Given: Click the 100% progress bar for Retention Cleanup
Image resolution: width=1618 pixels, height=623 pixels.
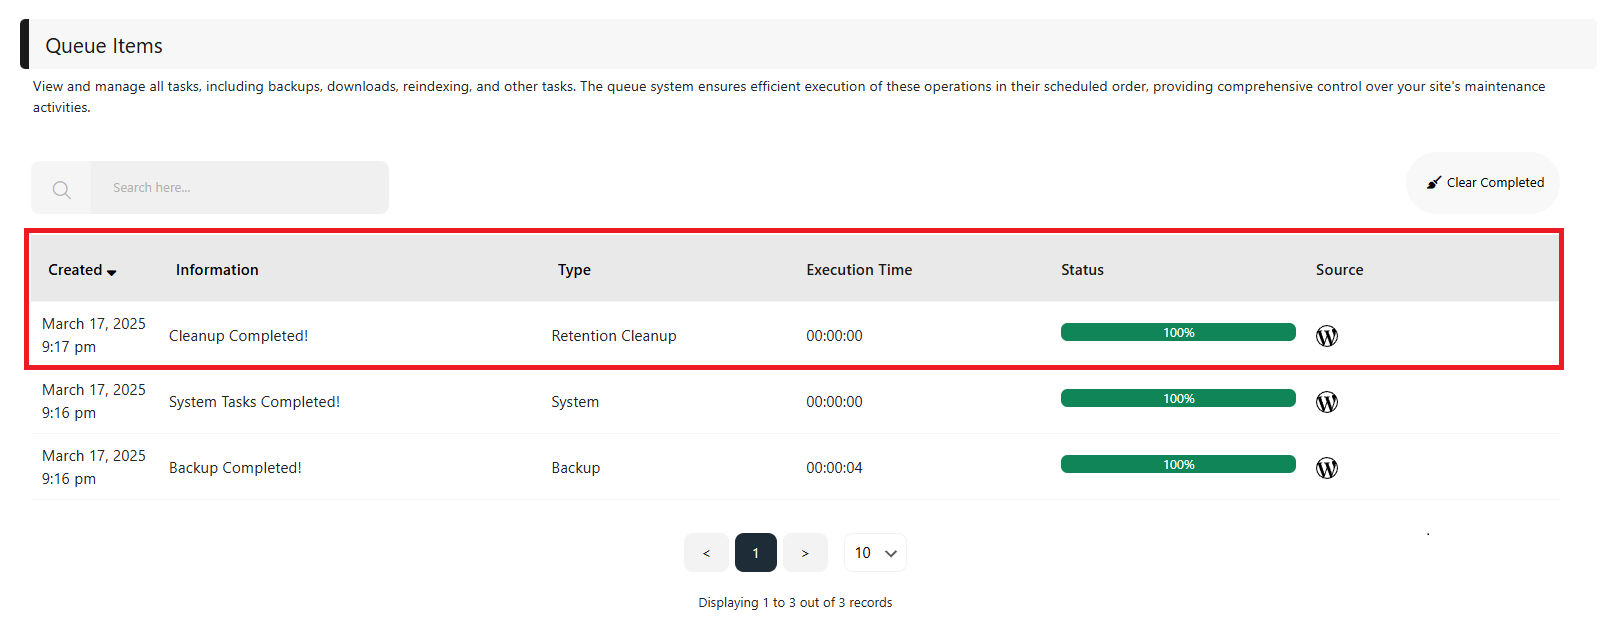Looking at the screenshot, I should click(1178, 332).
